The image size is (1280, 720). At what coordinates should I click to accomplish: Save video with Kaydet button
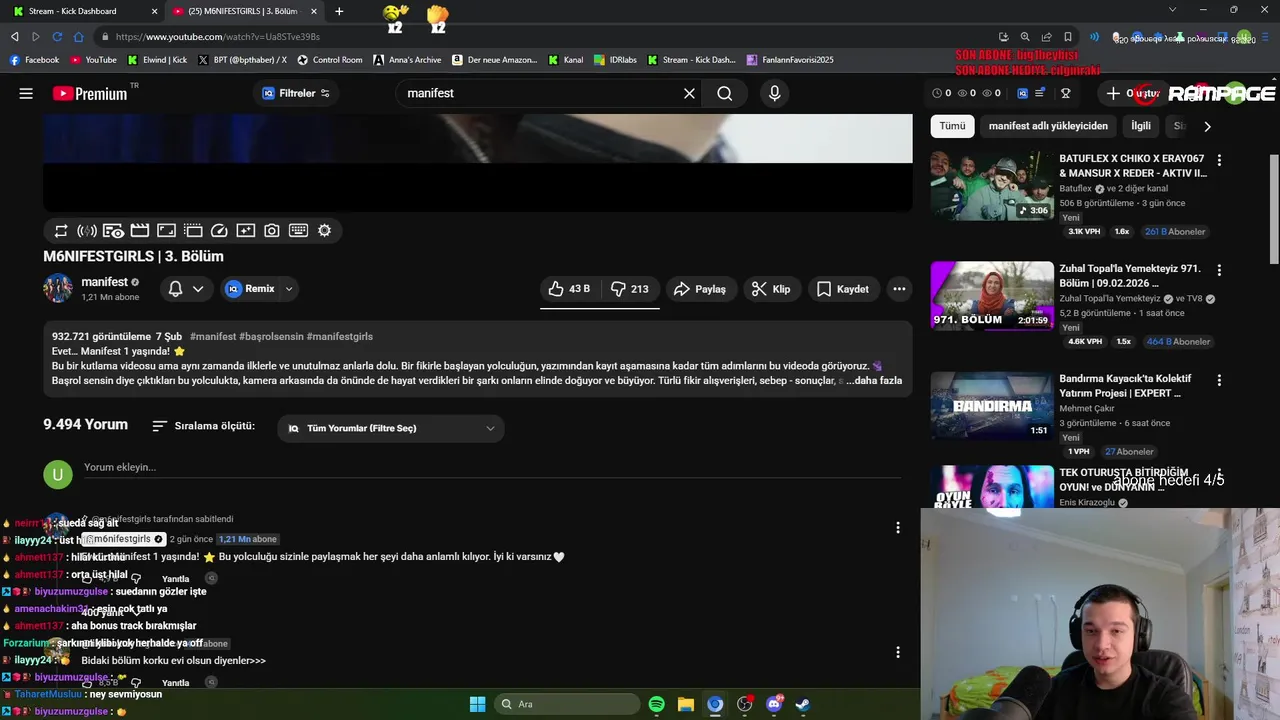(x=843, y=289)
